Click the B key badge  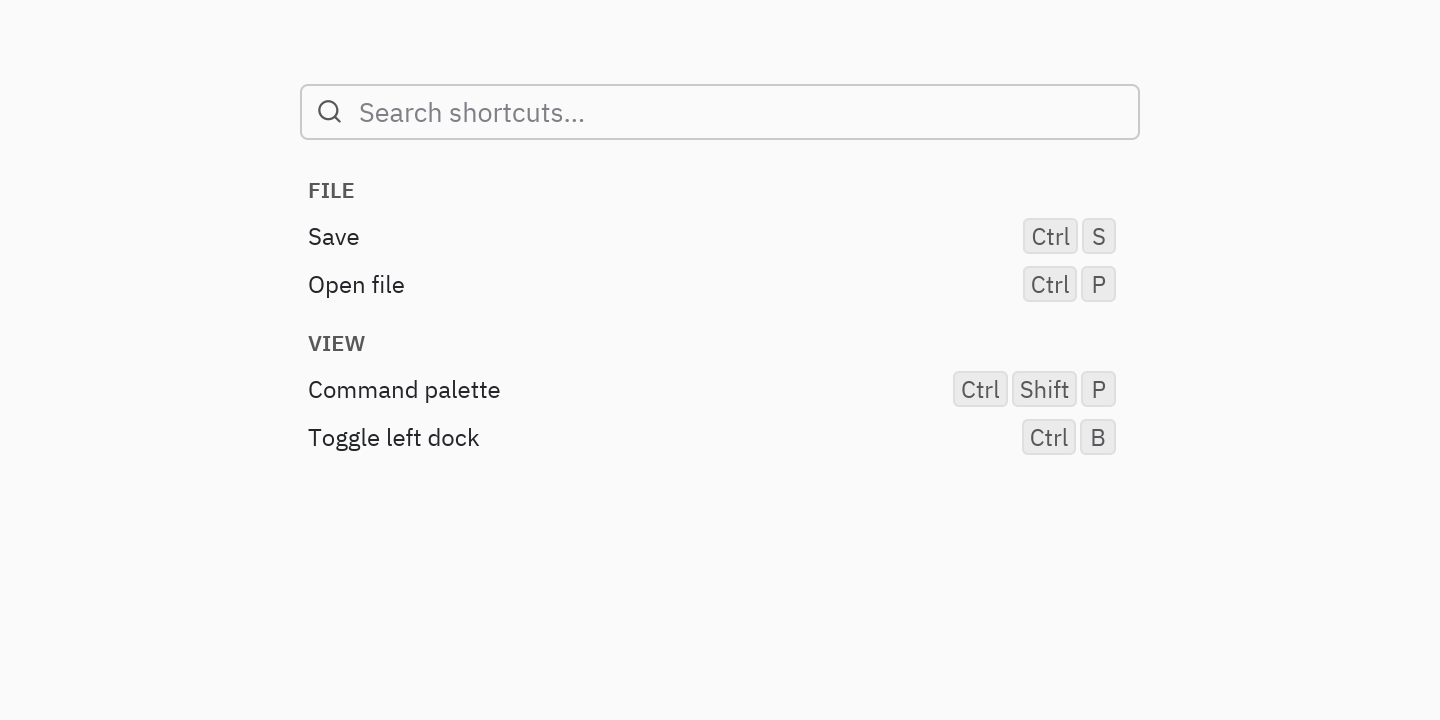point(1098,438)
